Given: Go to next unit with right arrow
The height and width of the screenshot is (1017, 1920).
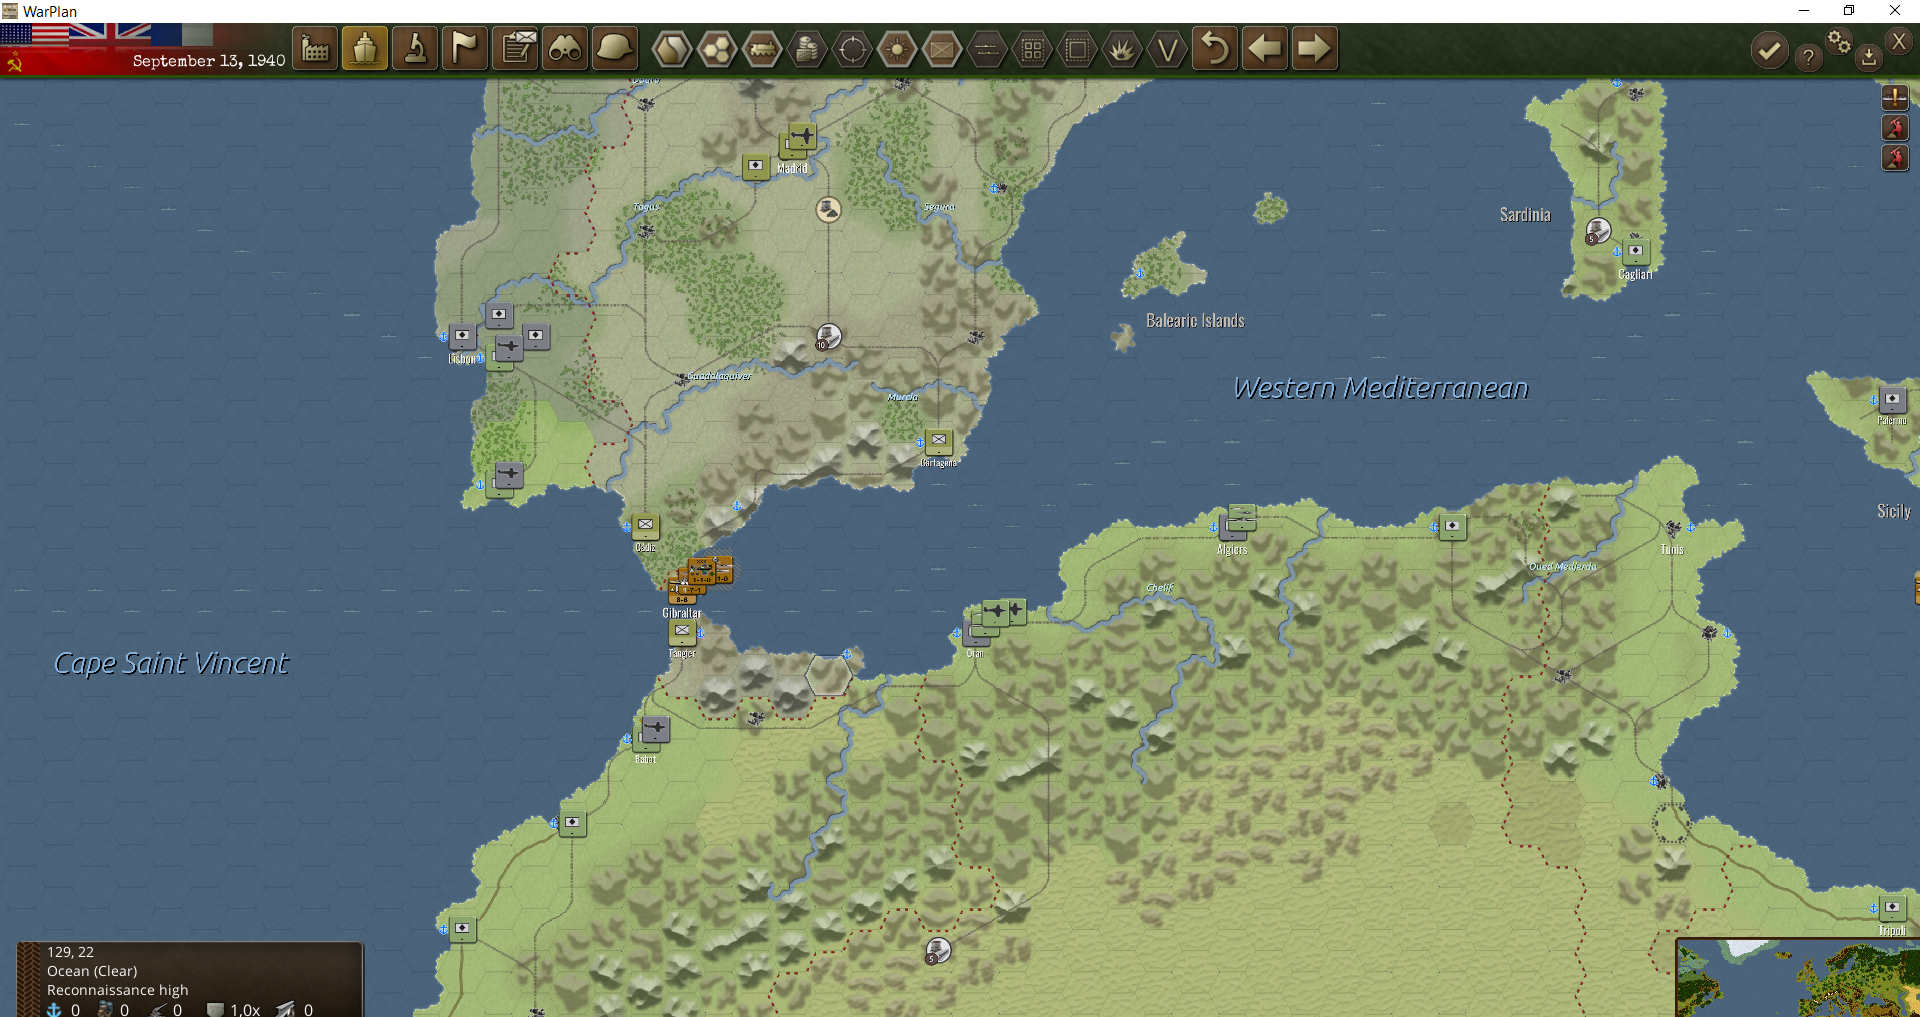Looking at the screenshot, I should [x=1314, y=48].
